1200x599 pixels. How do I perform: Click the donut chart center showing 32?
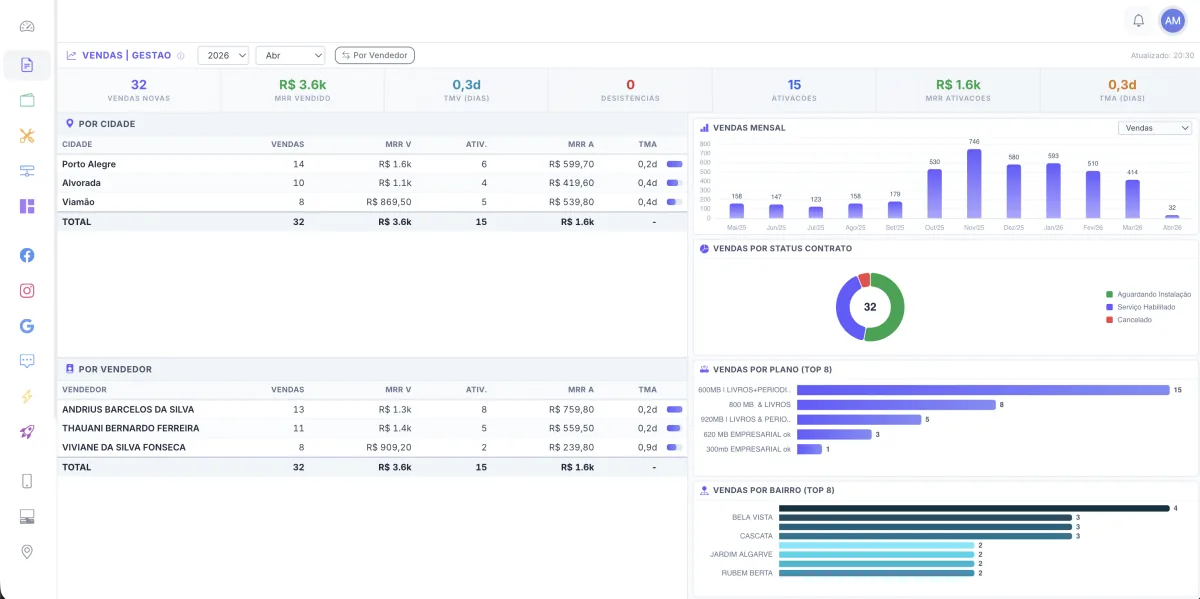[x=870, y=307]
